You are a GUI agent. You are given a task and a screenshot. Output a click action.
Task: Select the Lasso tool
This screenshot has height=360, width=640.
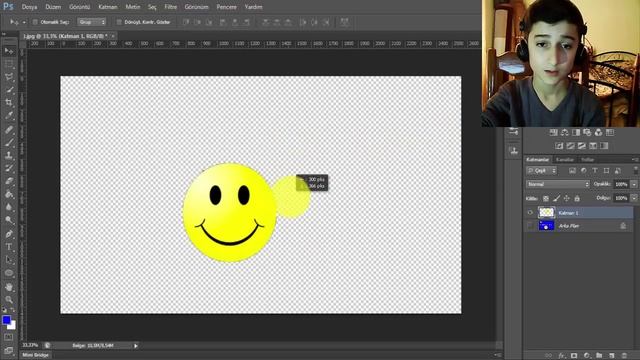click(x=9, y=77)
